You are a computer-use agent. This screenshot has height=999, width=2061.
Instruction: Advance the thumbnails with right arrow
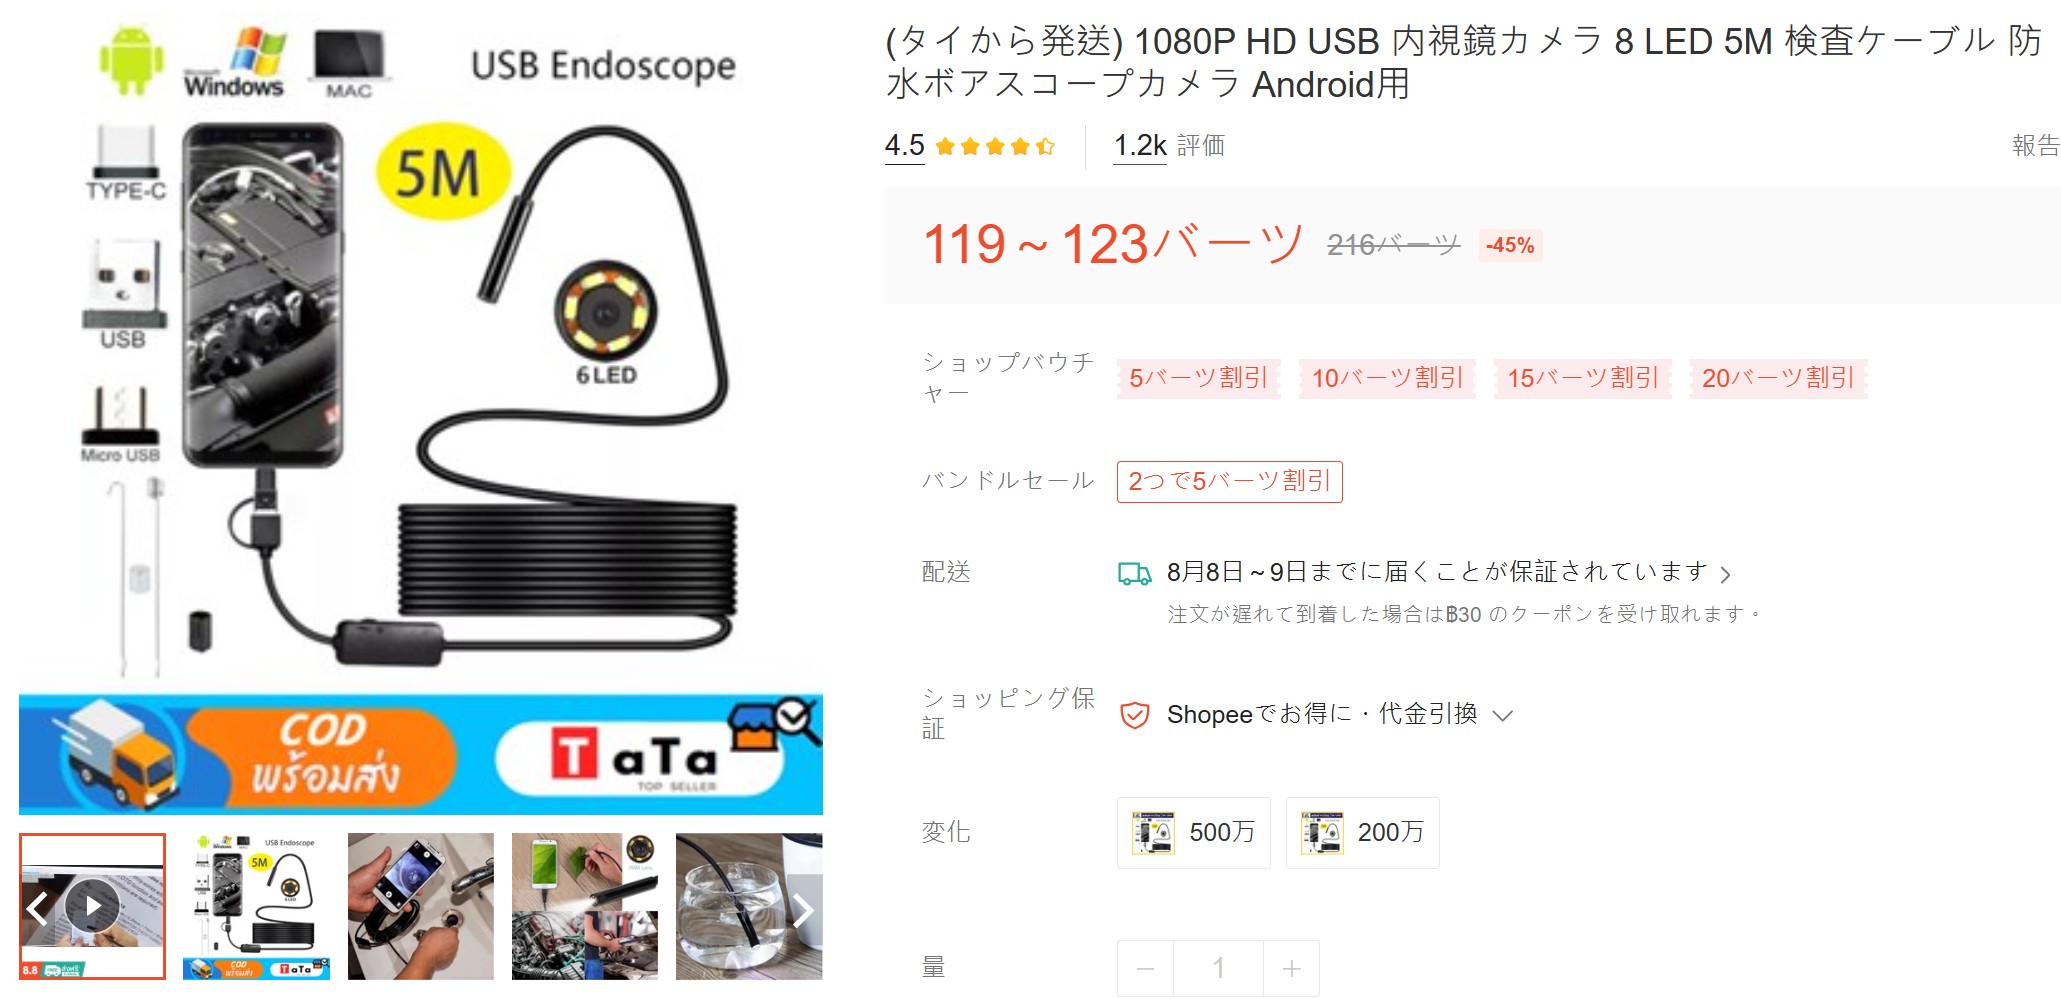[x=803, y=909]
